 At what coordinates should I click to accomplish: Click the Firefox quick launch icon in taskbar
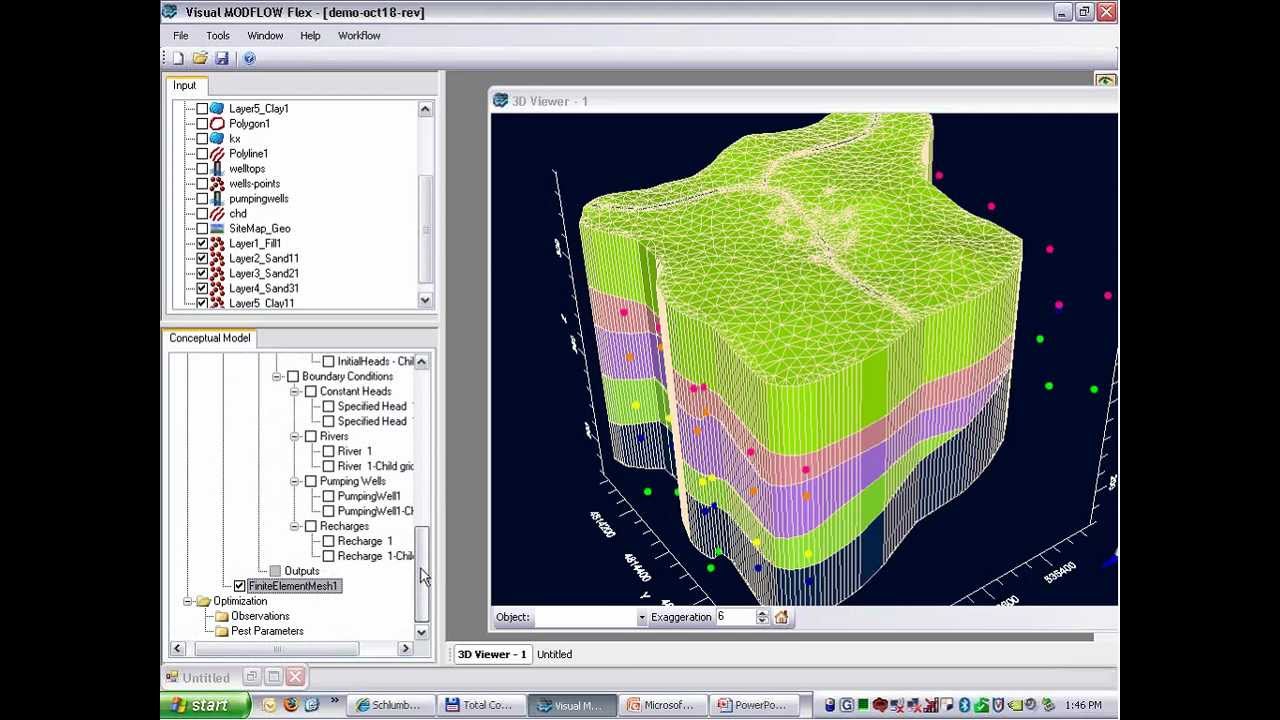[x=291, y=705]
